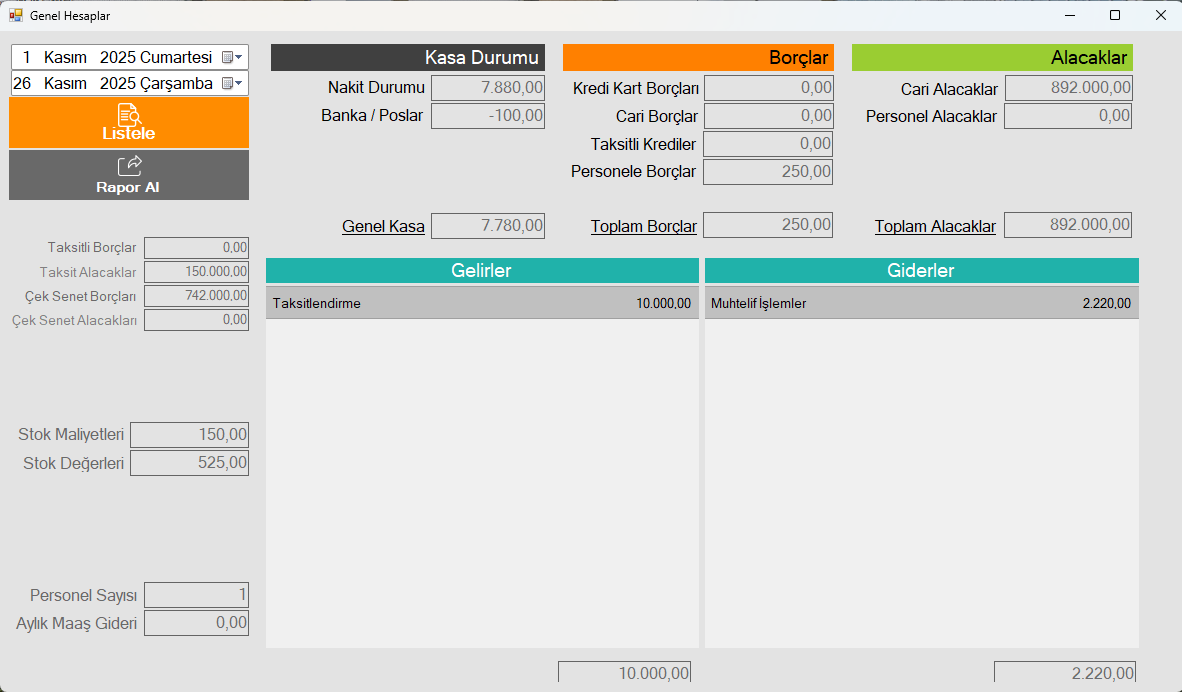1182x692 pixels.
Task: Open the Toplam Borçlar underlined link
Action: [644, 226]
